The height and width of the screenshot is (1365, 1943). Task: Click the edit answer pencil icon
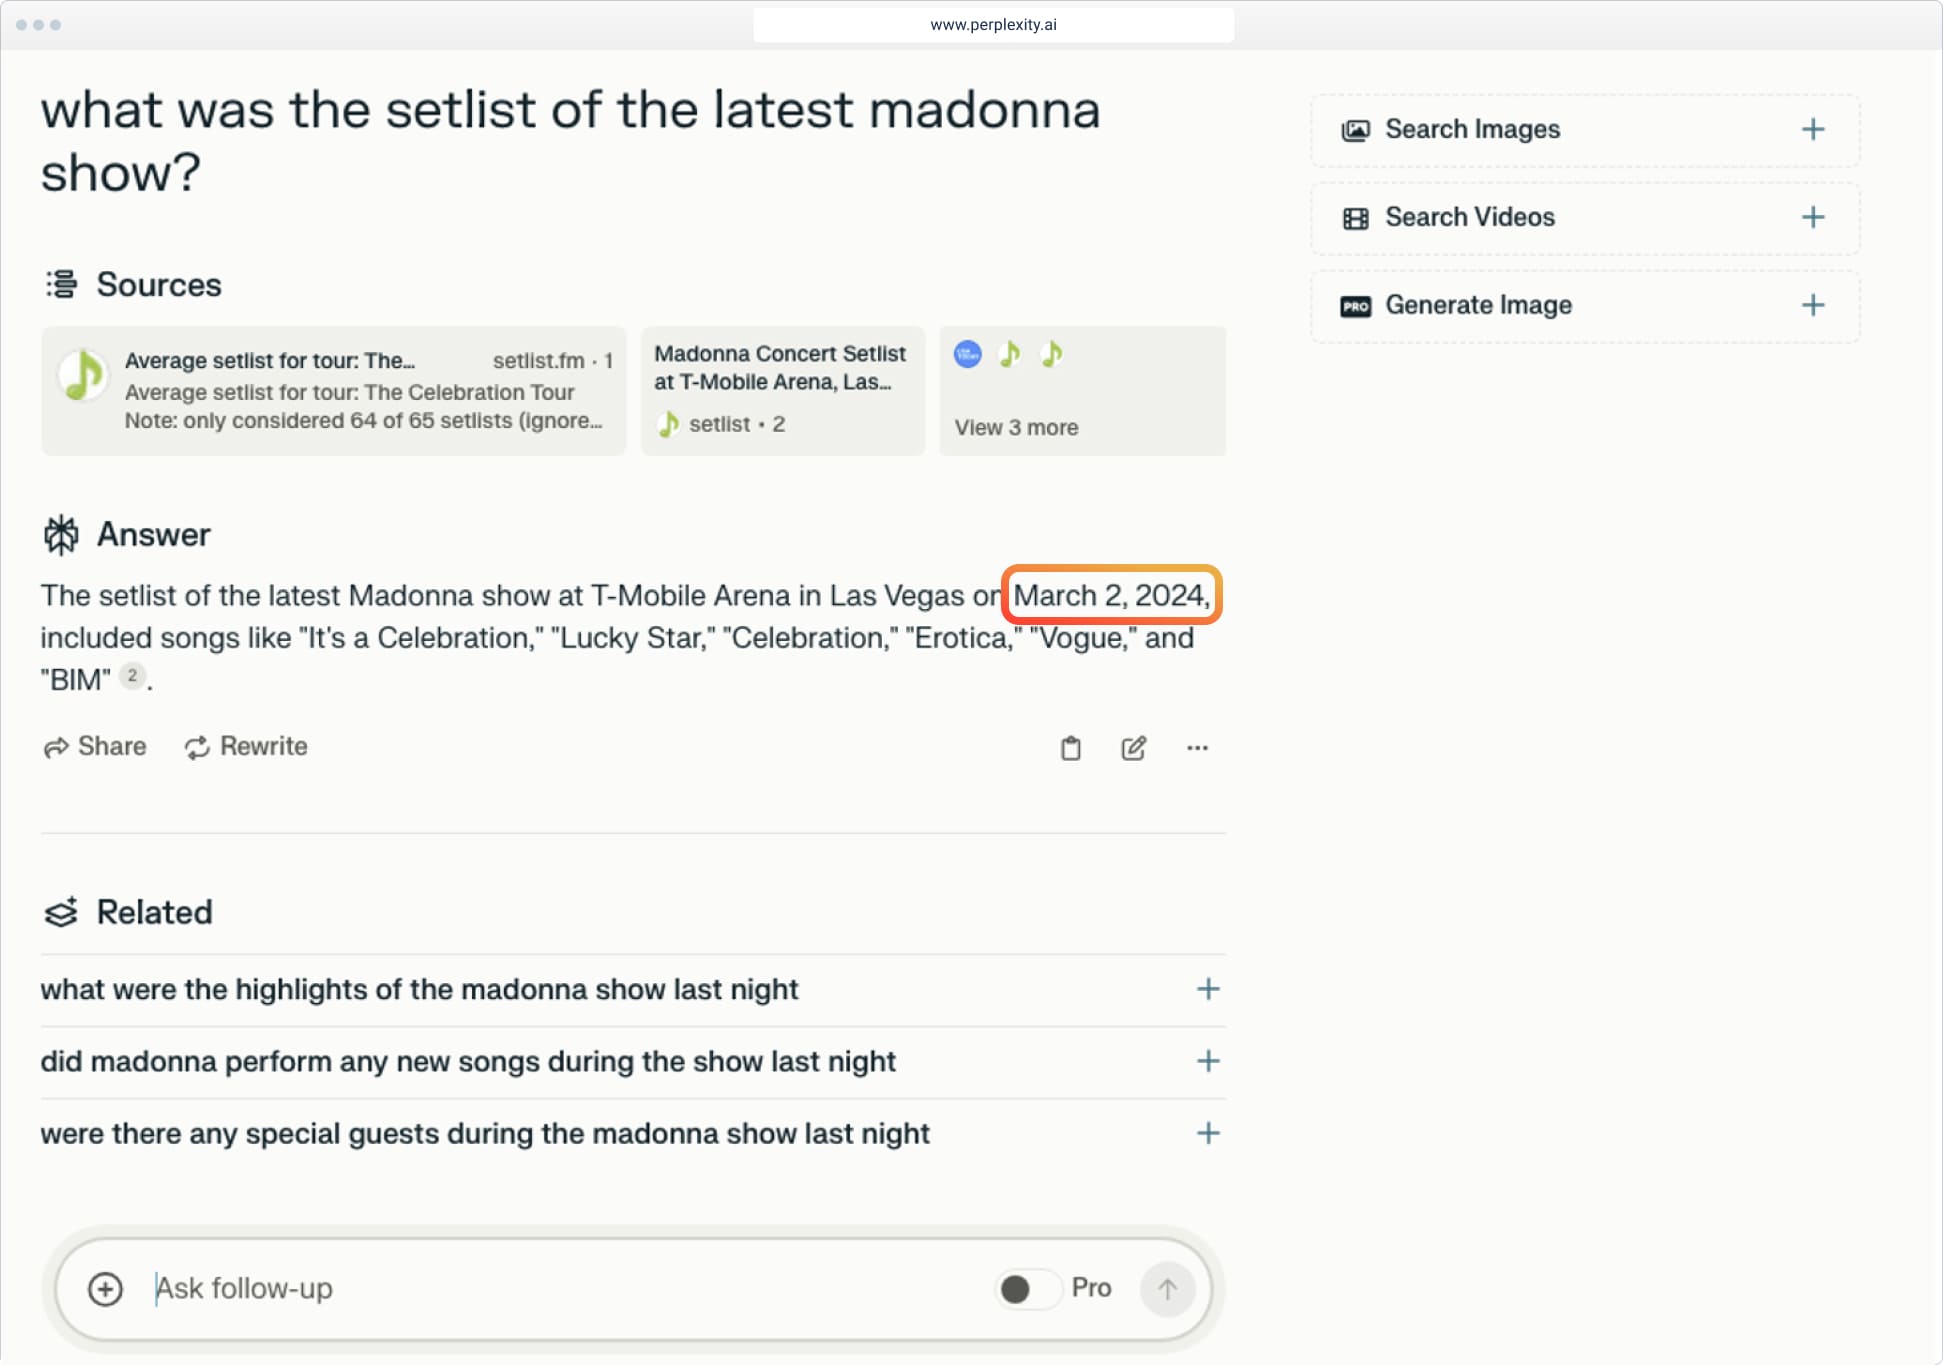[1133, 748]
